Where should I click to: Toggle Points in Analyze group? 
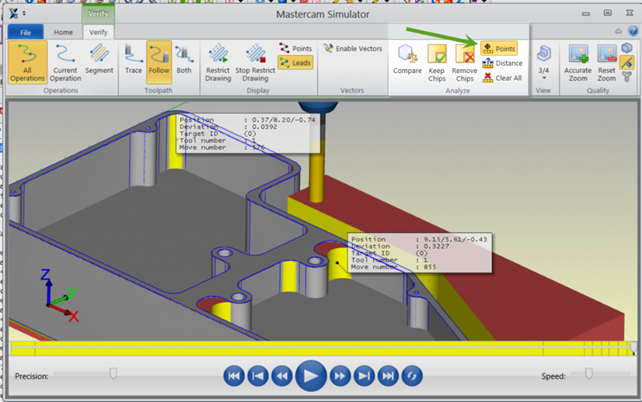[x=499, y=48]
